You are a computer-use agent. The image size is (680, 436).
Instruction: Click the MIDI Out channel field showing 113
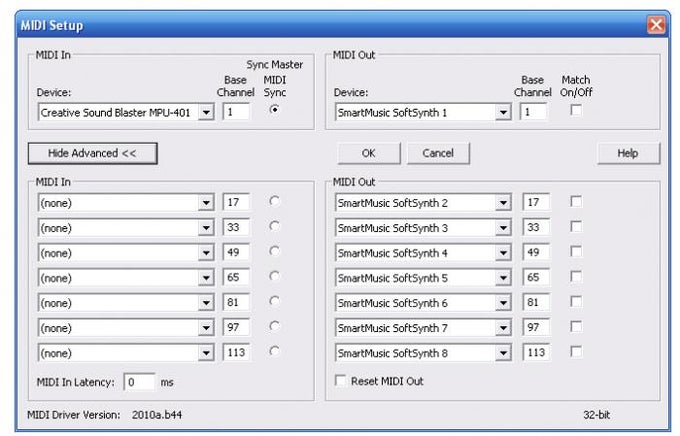(x=536, y=353)
